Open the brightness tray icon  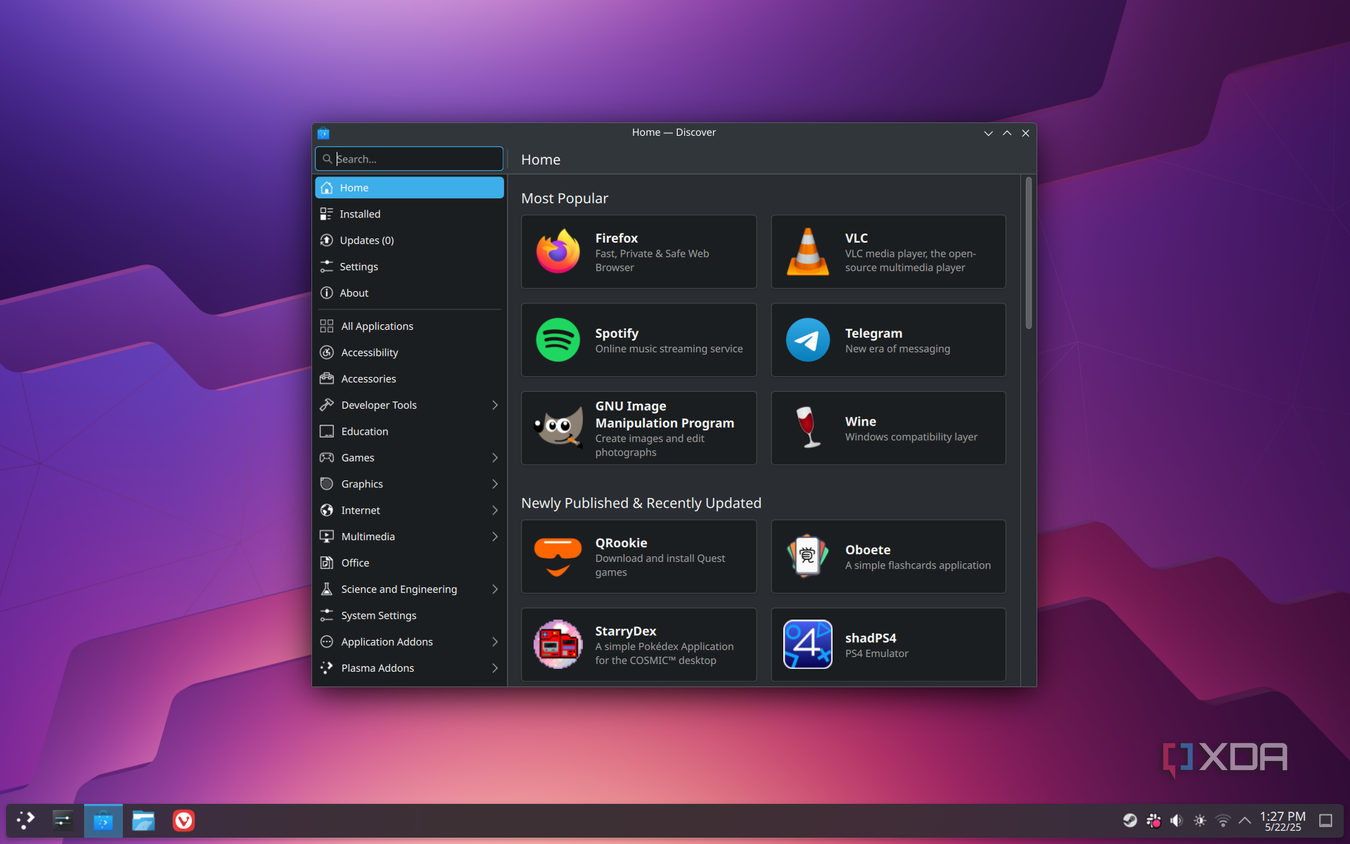tap(1199, 821)
